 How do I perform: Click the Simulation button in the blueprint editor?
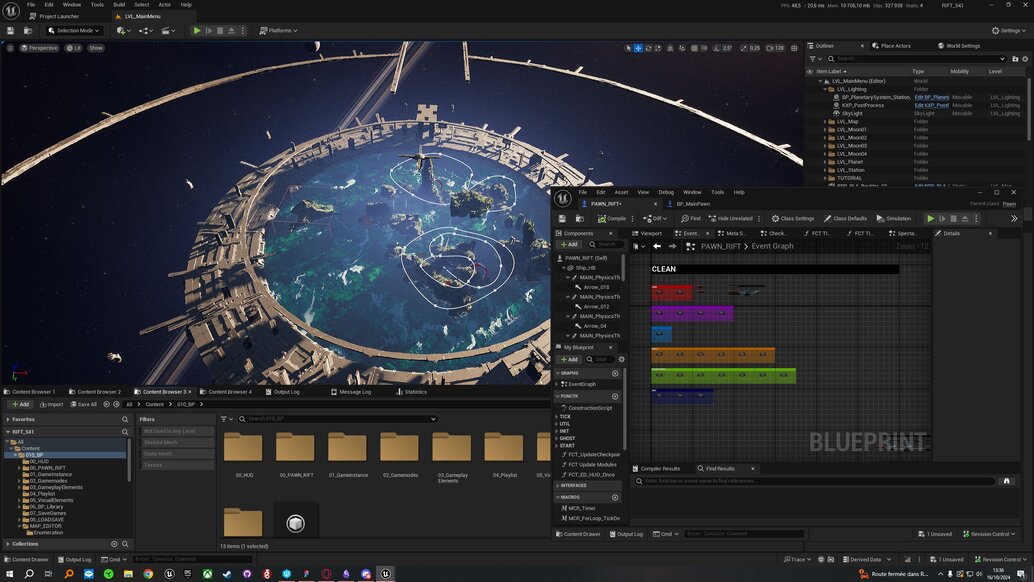(x=893, y=218)
